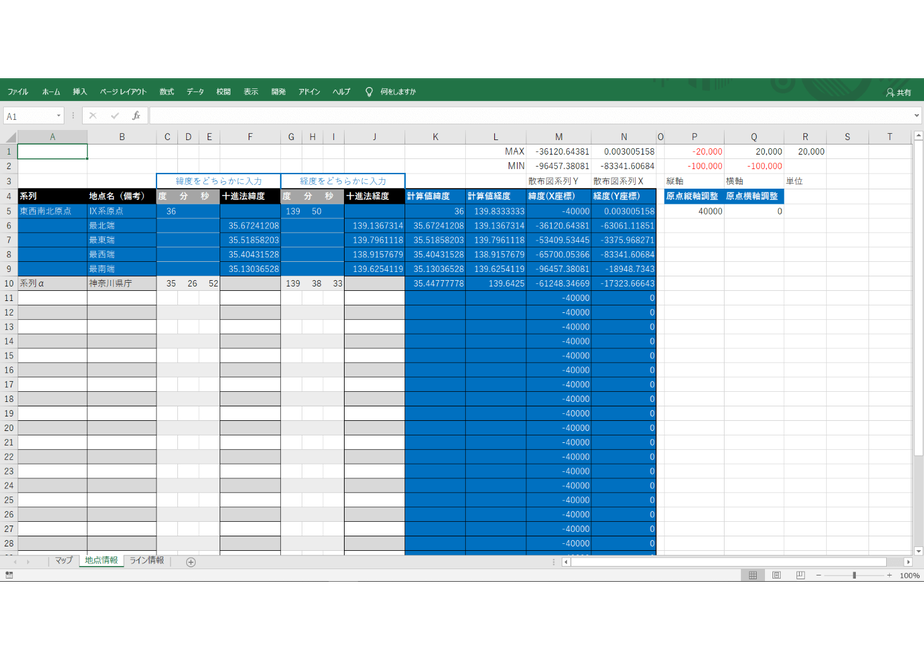Image resolution: width=924 pixels, height=660 pixels.
Task: Select column M header
Action: pos(559,137)
